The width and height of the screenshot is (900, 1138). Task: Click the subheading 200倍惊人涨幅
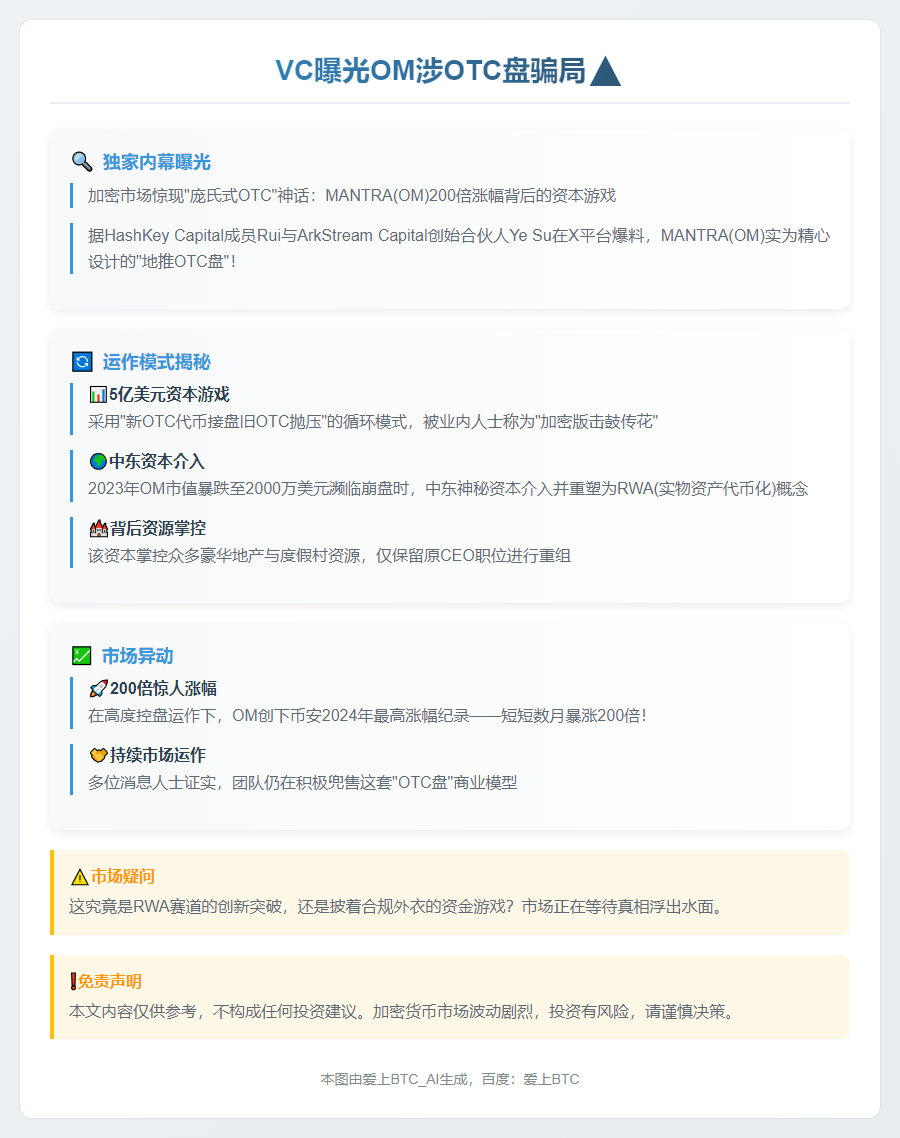[x=163, y=688]
